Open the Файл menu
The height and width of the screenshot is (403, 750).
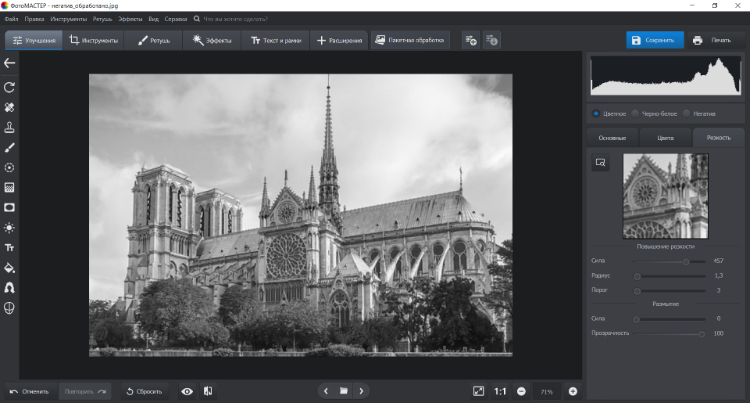10,19
